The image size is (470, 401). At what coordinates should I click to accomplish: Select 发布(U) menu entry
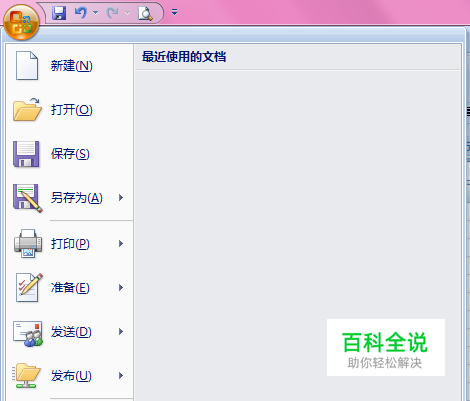pos(71,376)
